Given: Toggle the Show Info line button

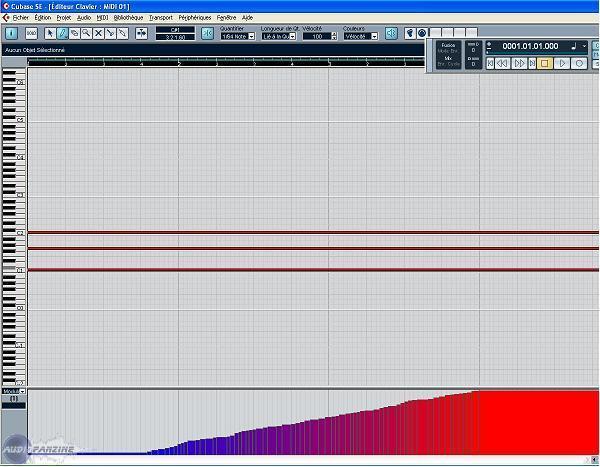Looking at the screenshot, I should coord(11,34).
